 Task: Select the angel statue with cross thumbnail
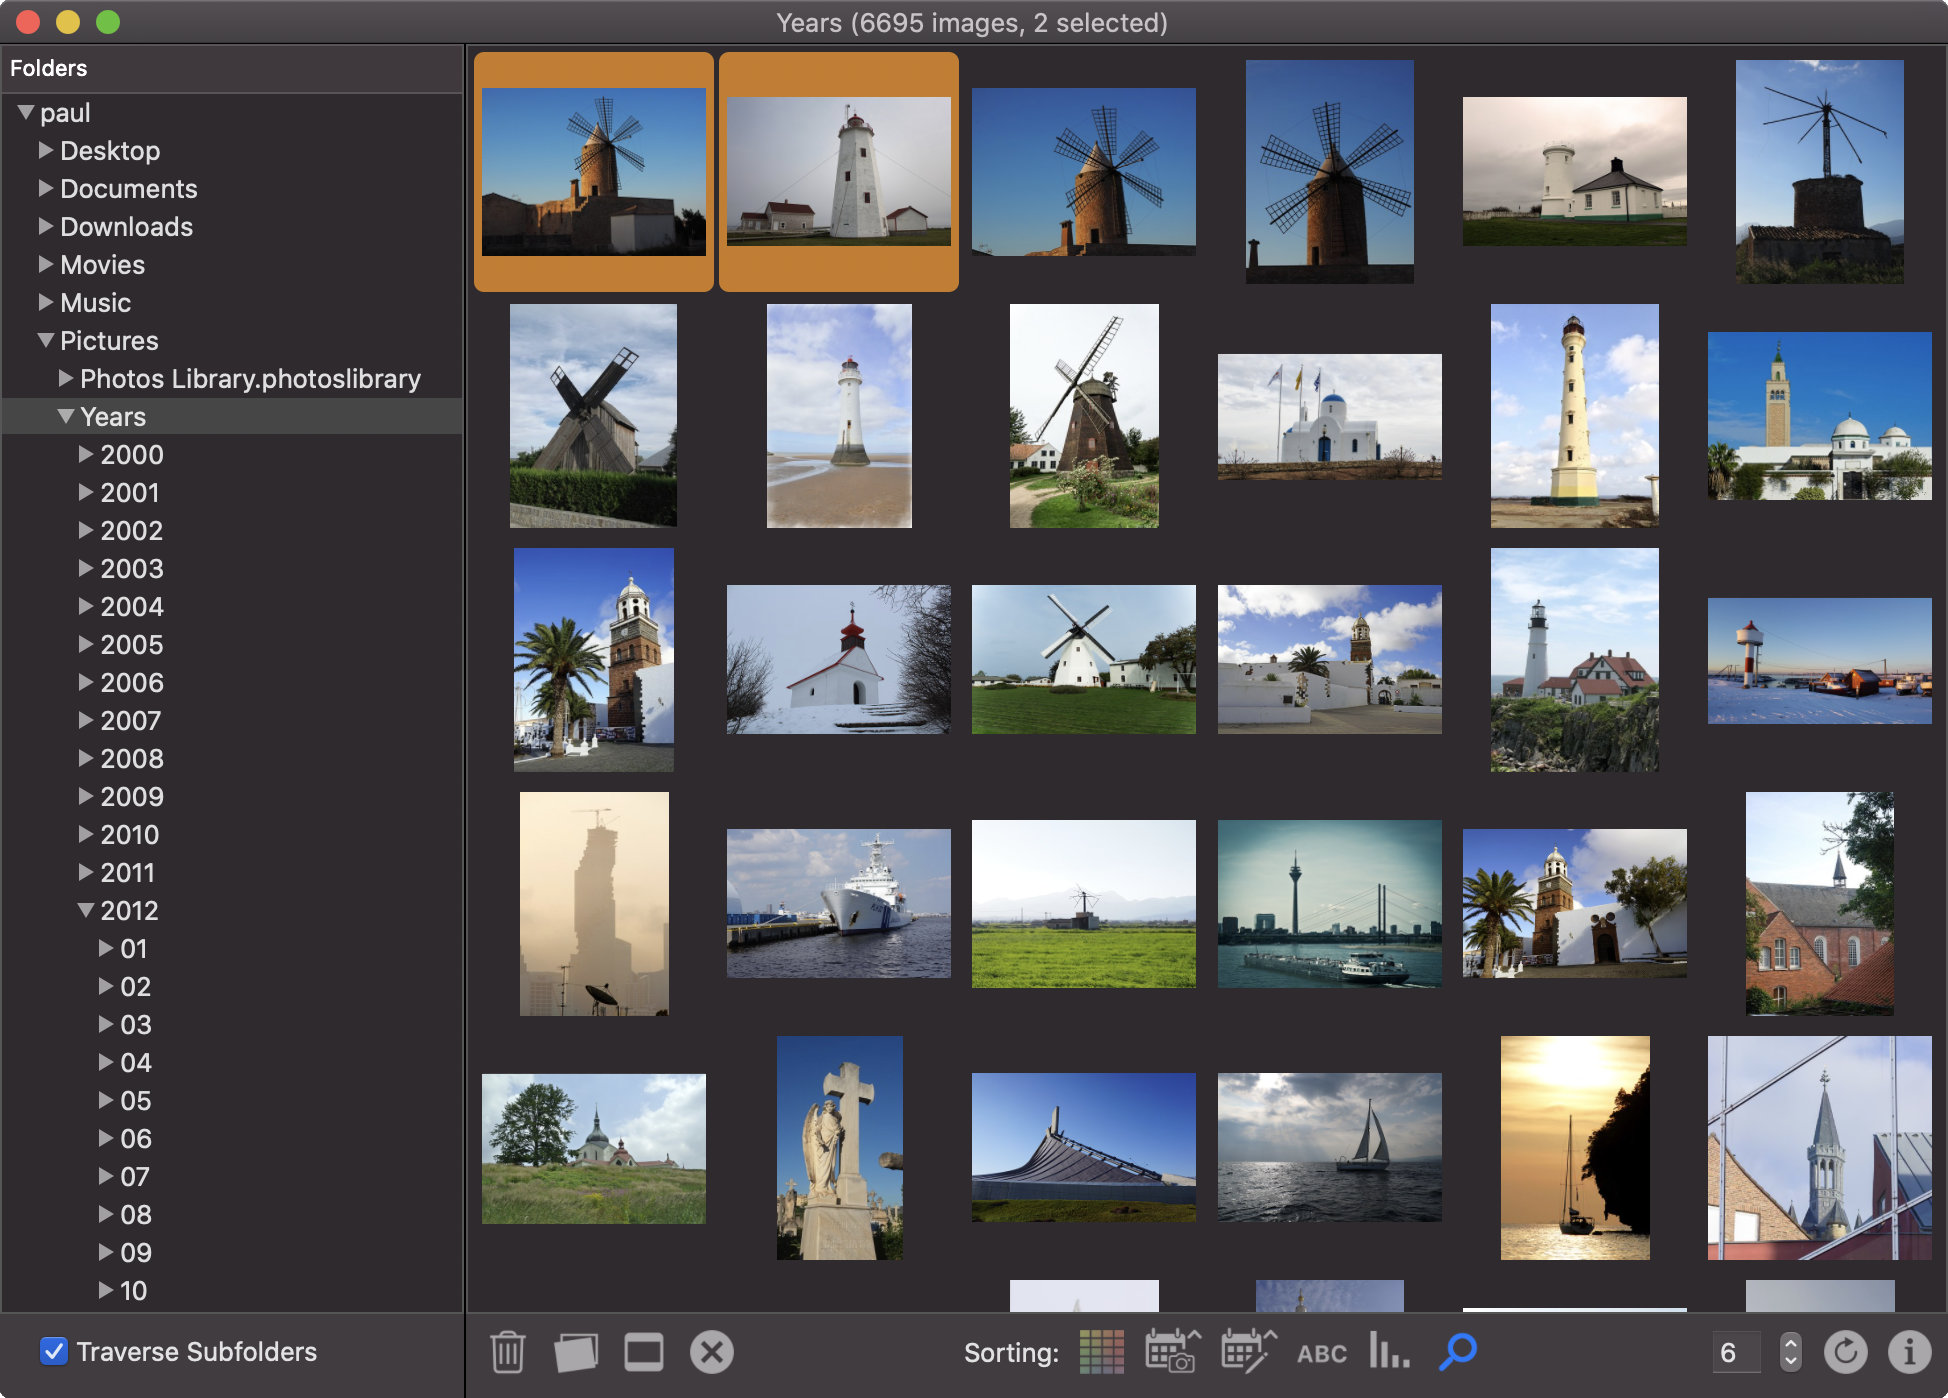coord(840,1148)
